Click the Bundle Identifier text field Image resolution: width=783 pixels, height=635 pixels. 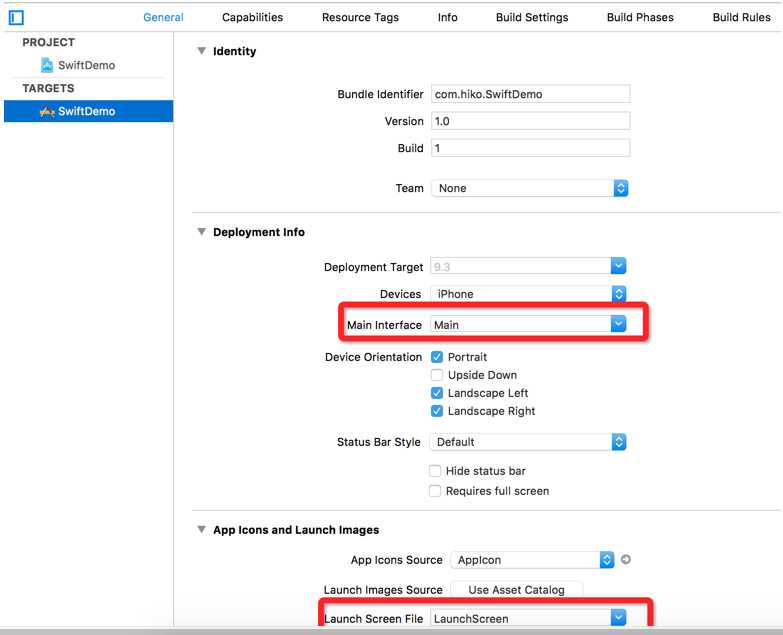530,94
